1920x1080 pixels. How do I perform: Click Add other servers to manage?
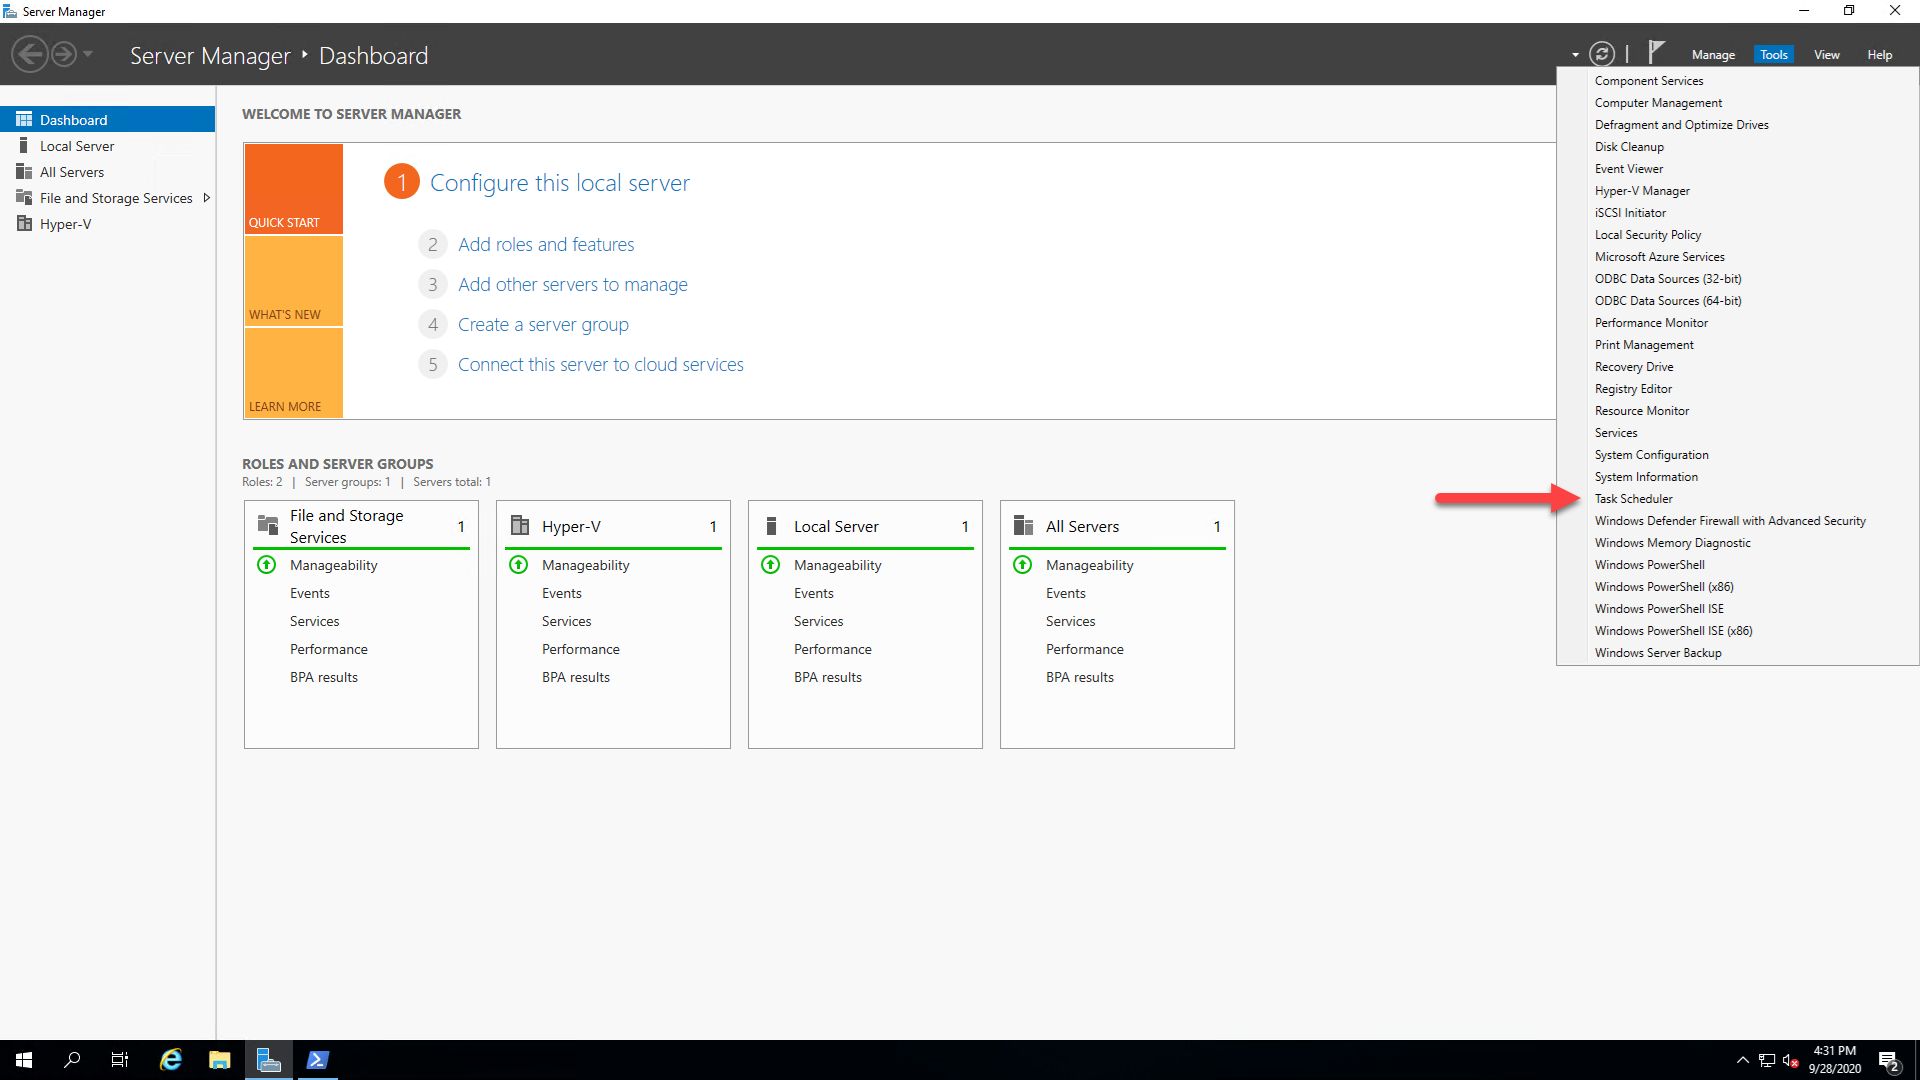pos(573,284)
